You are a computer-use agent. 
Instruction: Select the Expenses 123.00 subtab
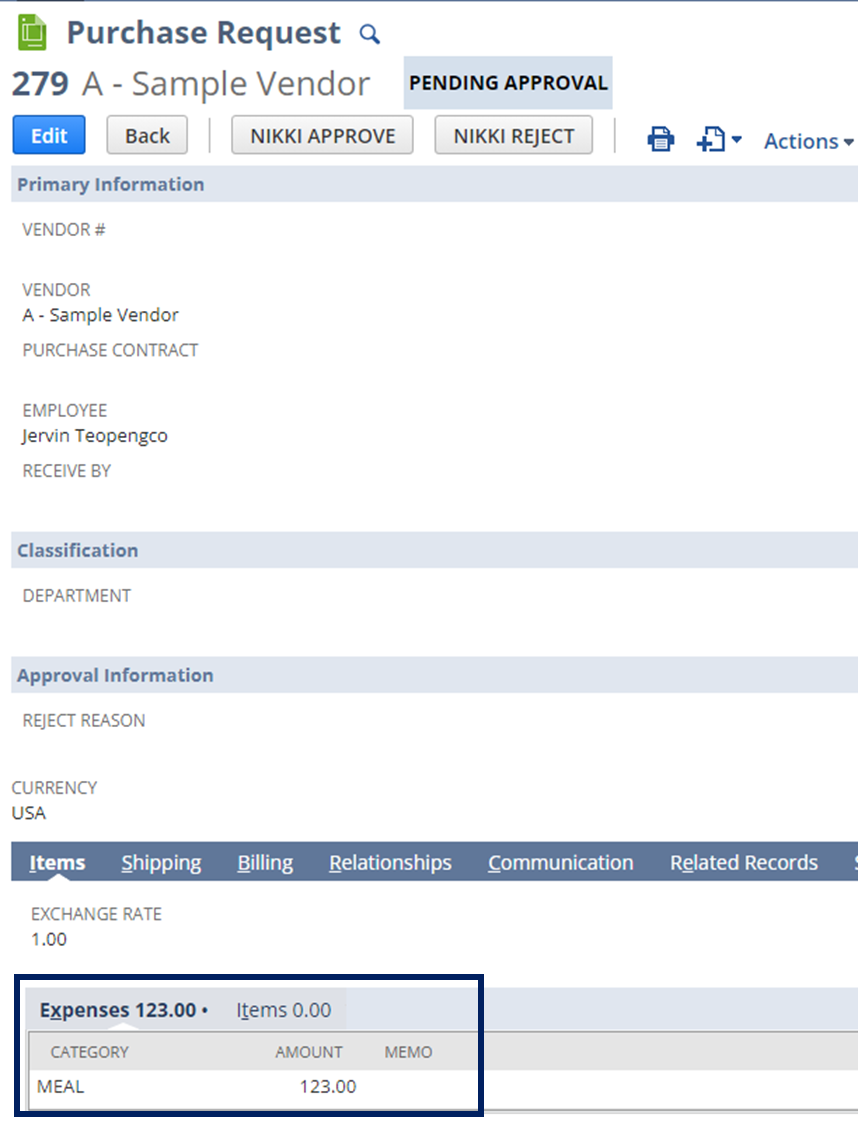123,1009
